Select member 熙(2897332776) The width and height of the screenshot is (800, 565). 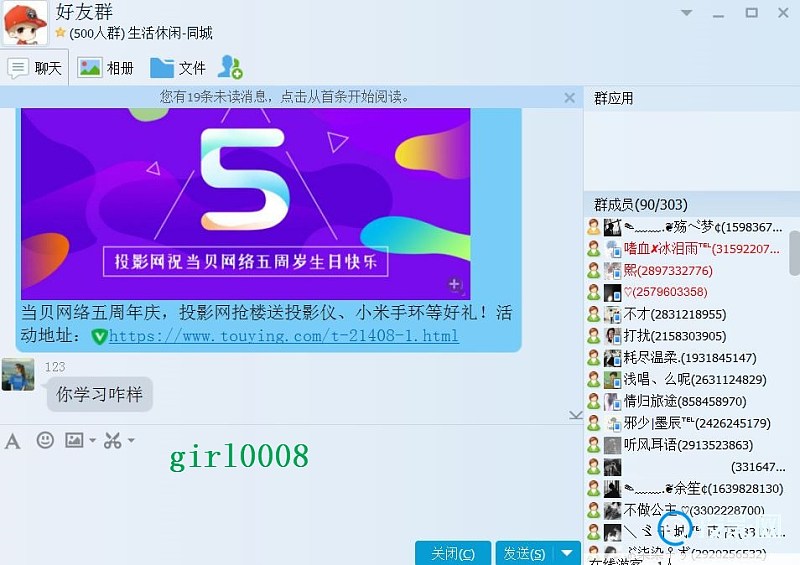click(688, 270)
